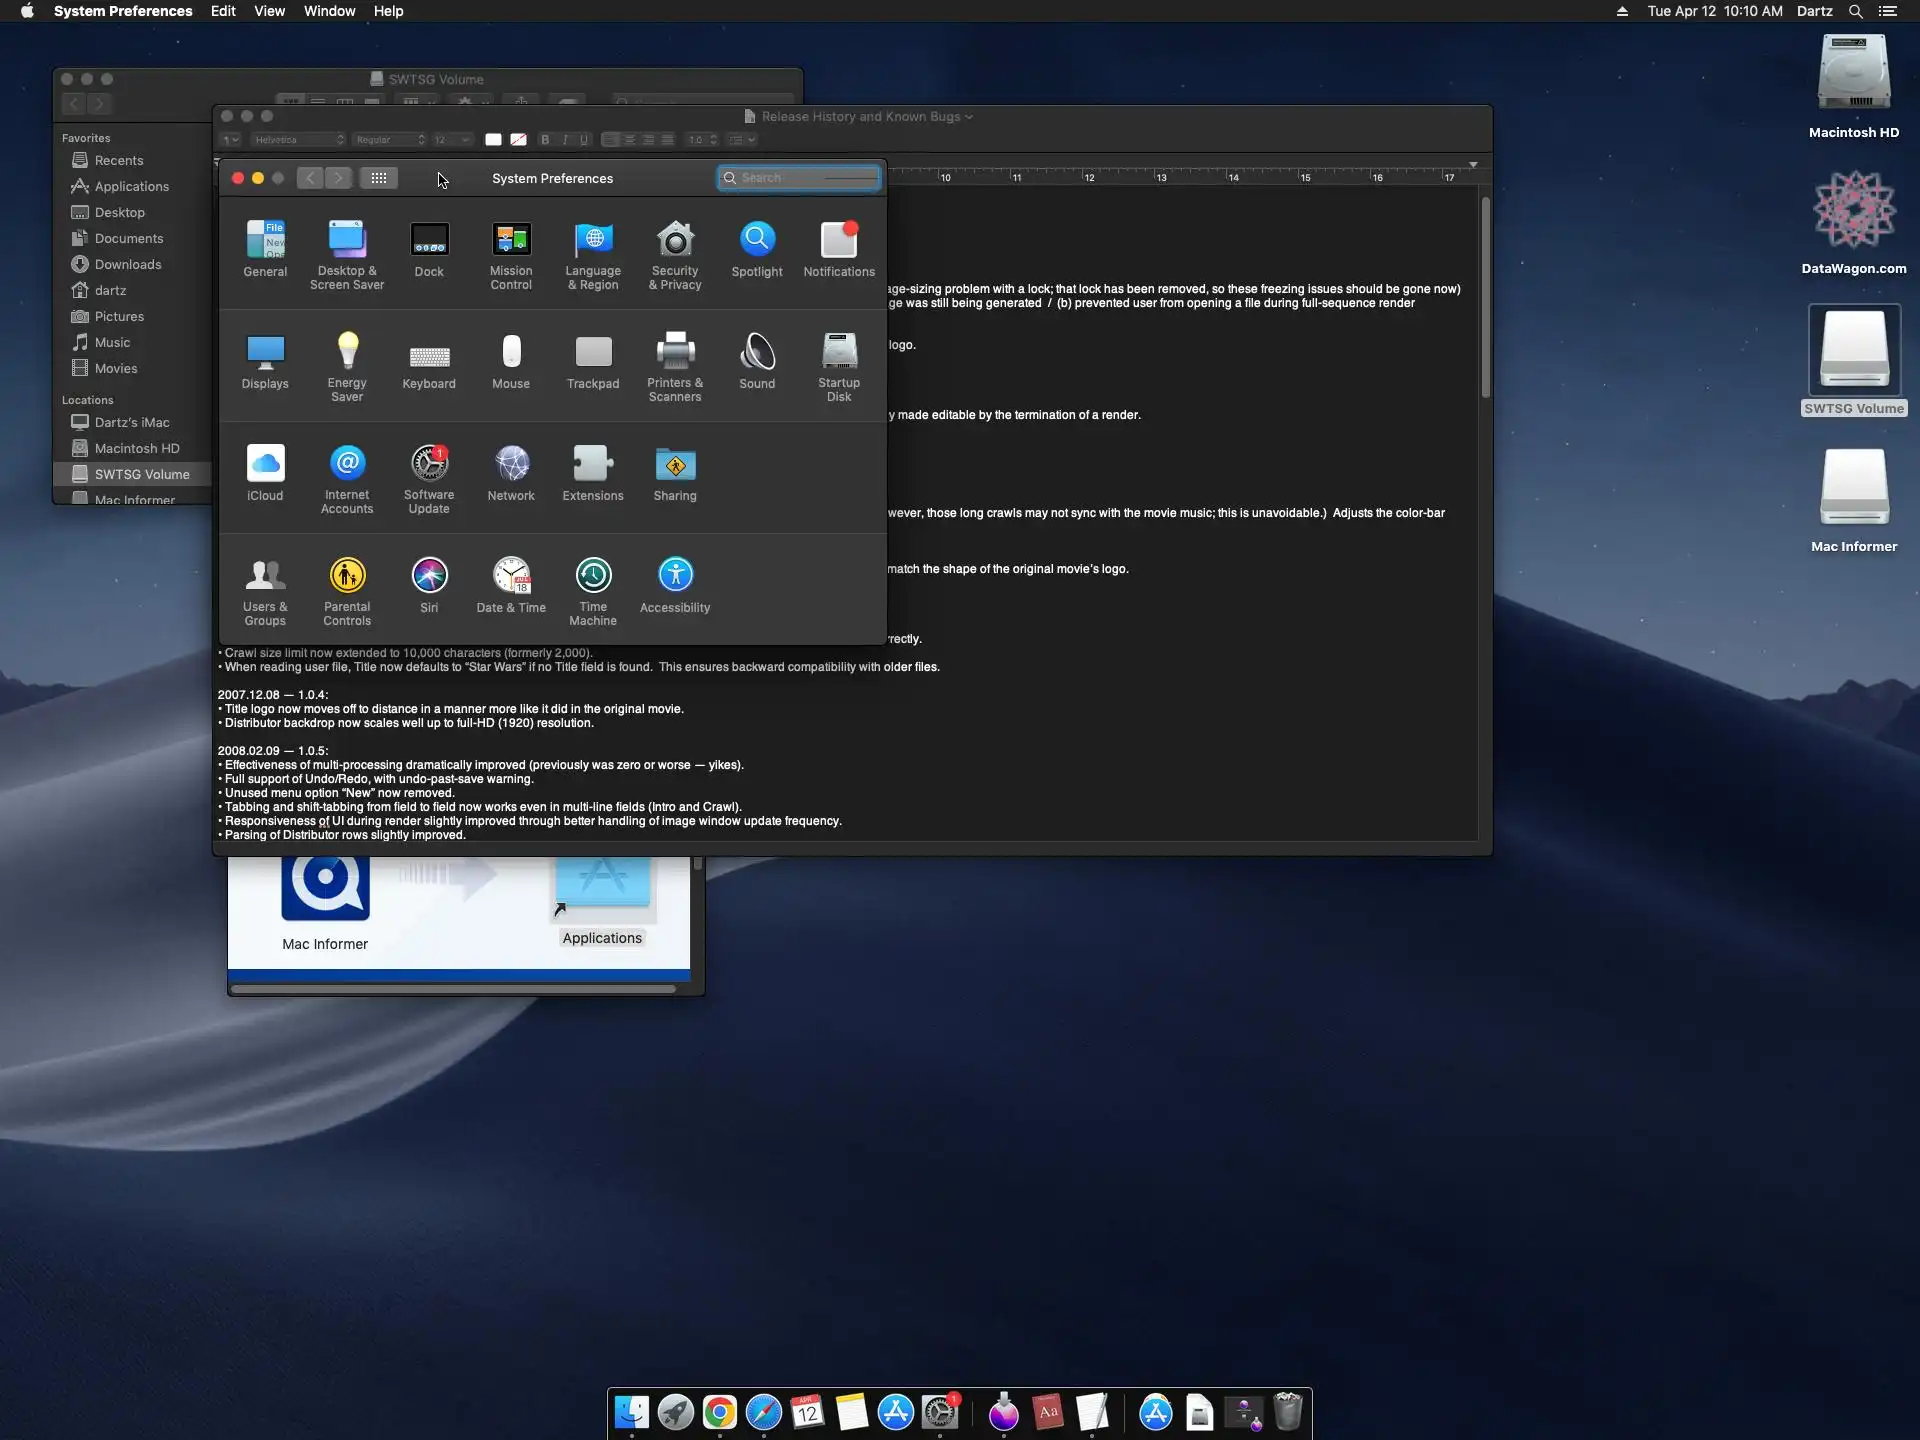Open the Window menu in menu bar
The width and height of the screenshot is (1920, 1440).
point(329,11)
